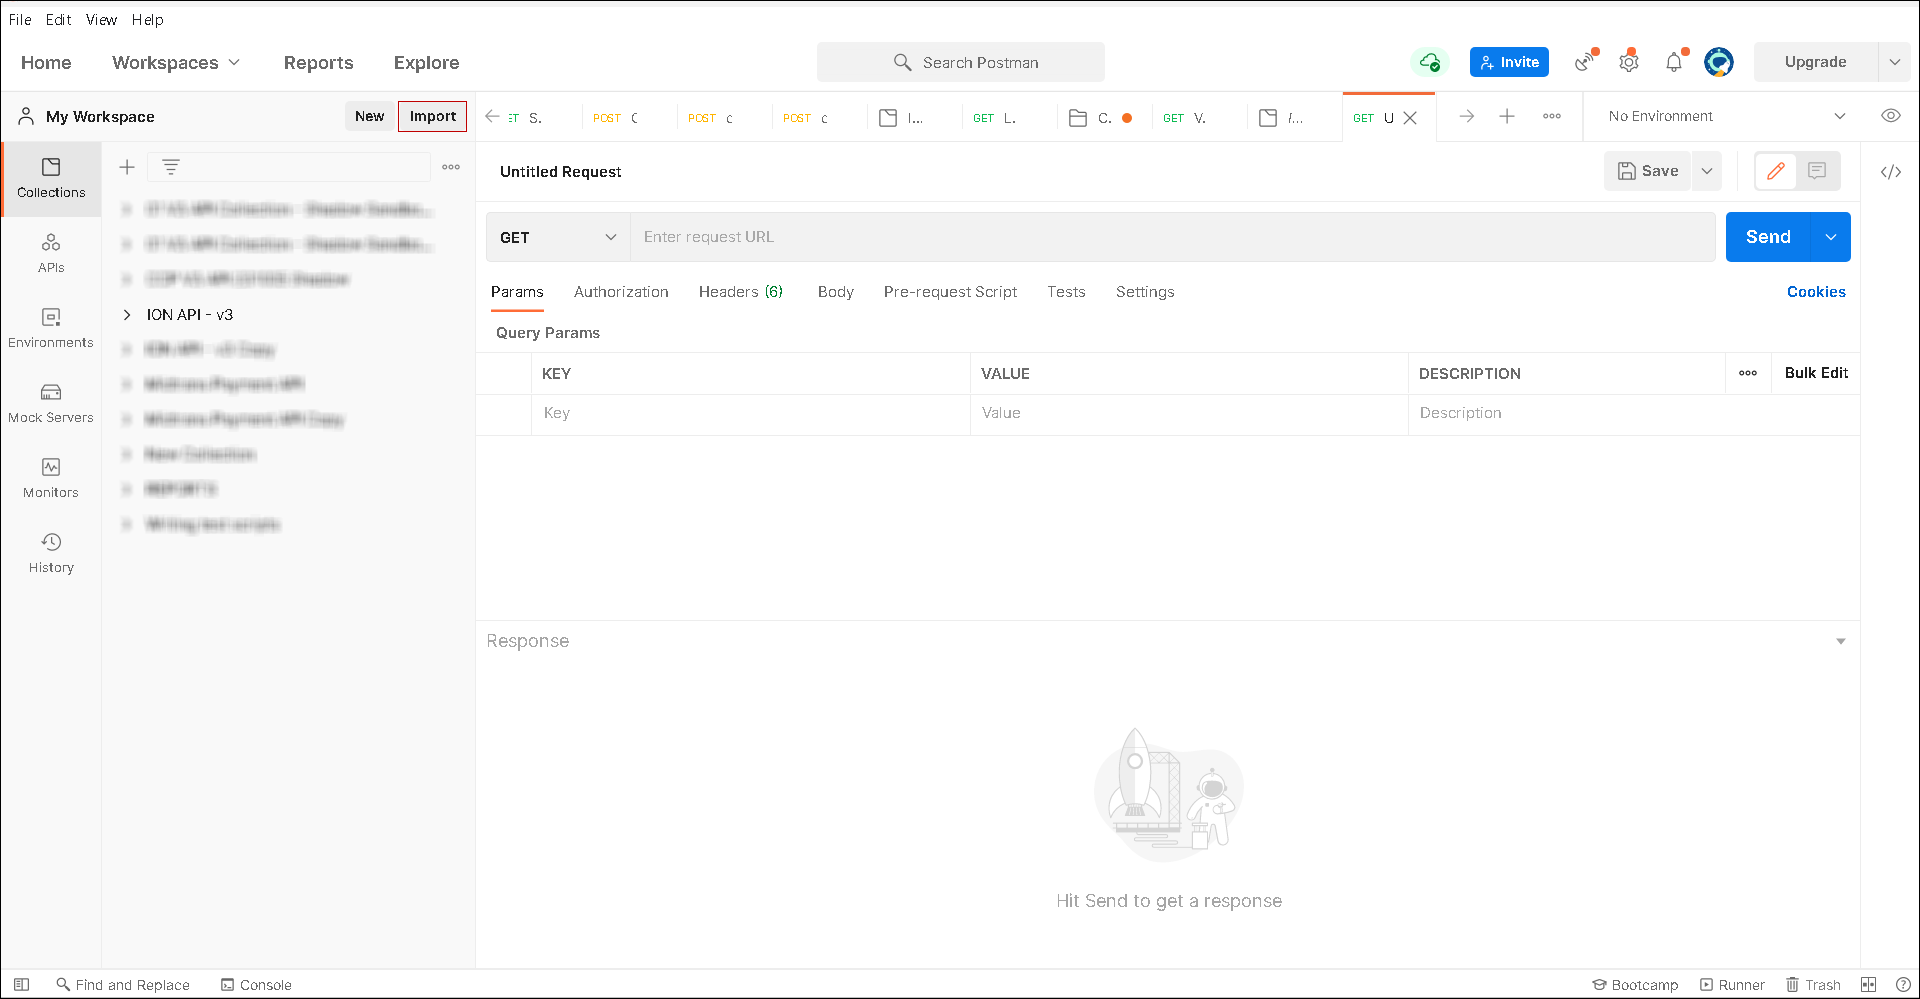Viewport: 1920px width, 999px height.
Task: Open the GET method dropdown
Action: [x=558, y=237]
